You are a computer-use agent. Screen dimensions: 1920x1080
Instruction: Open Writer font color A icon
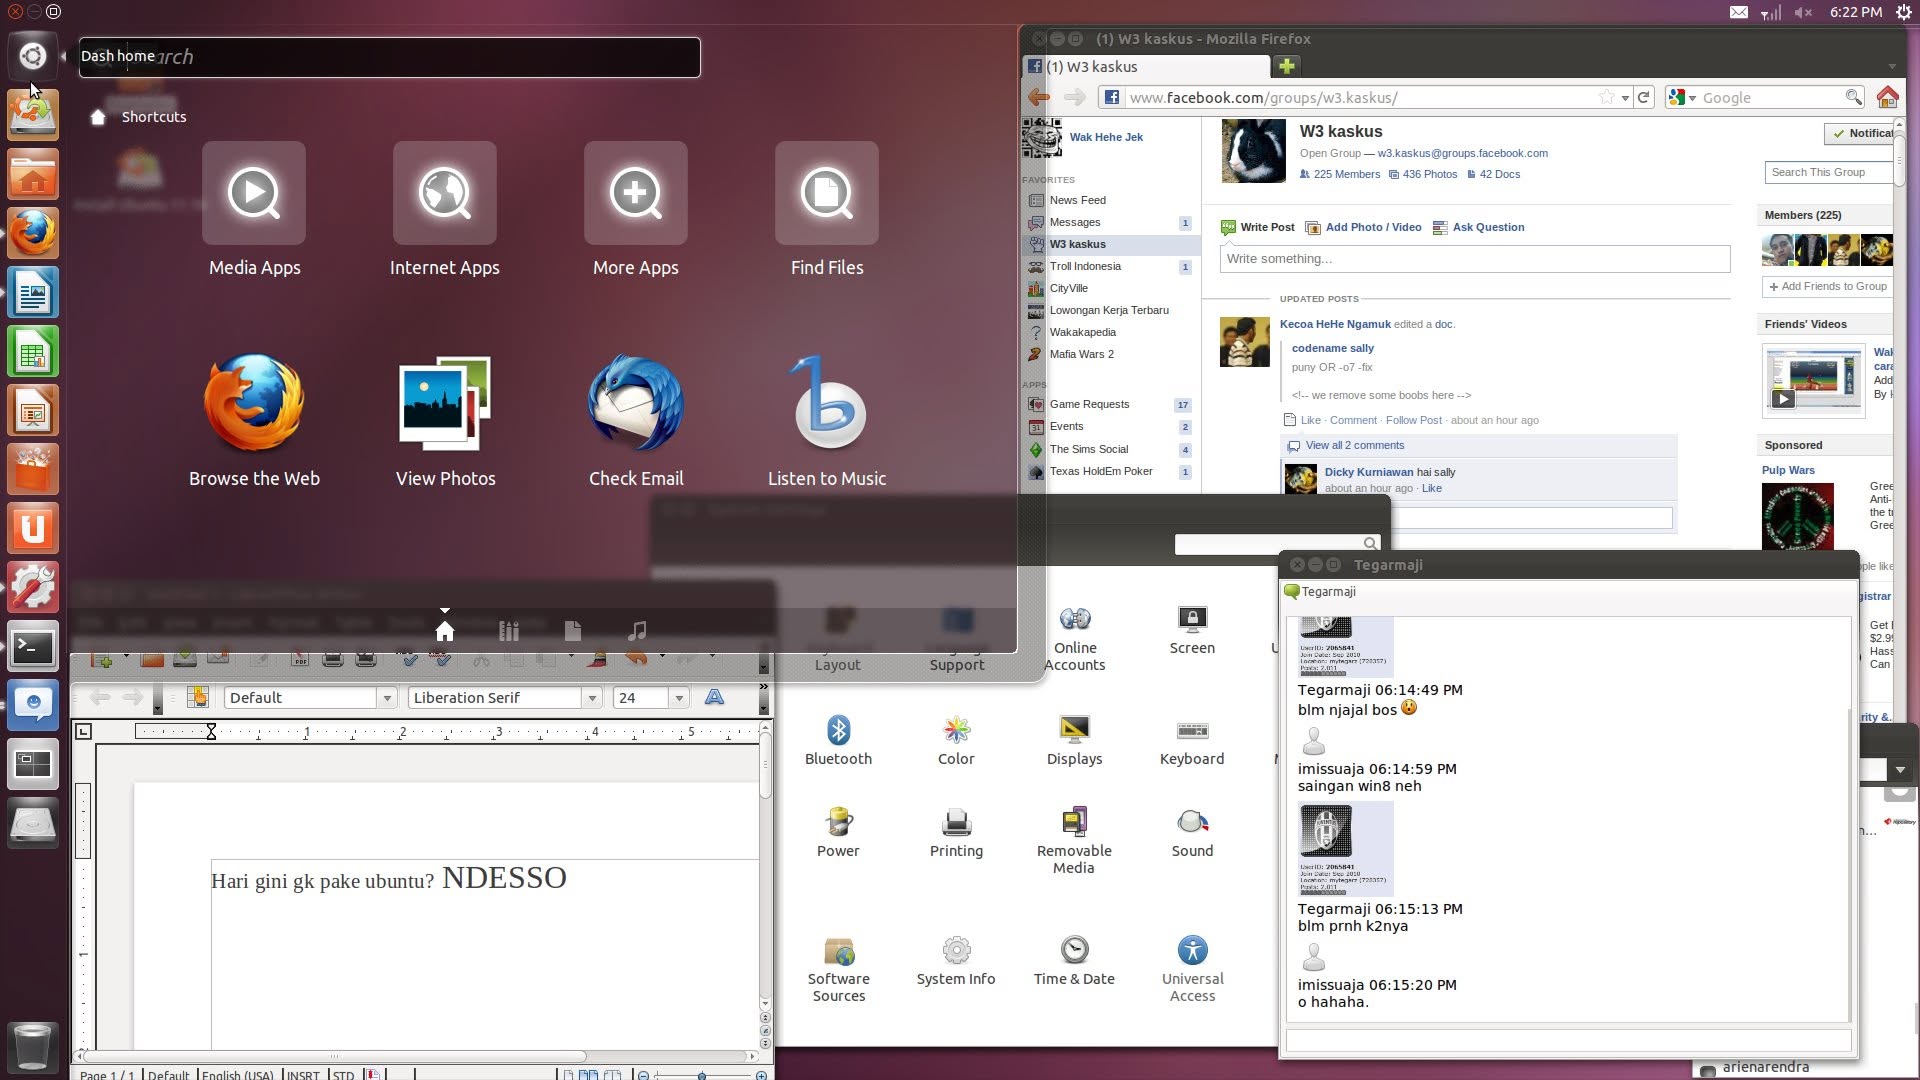[x=714, y=697]
